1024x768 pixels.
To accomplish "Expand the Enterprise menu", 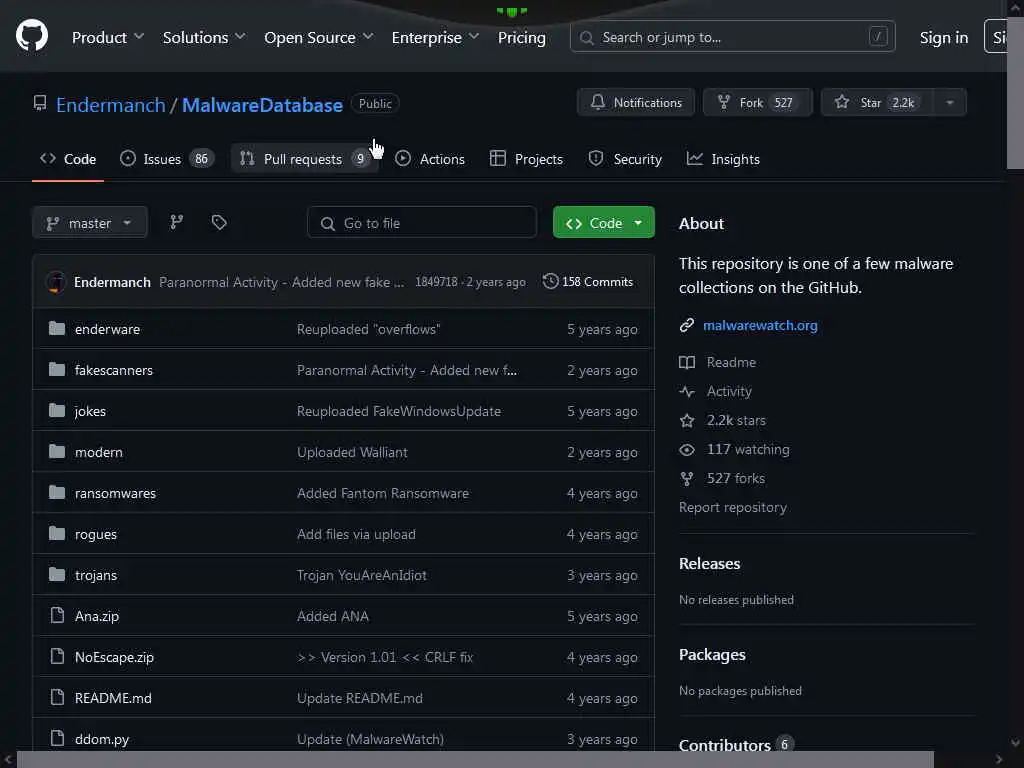I will tap(435, 37).
